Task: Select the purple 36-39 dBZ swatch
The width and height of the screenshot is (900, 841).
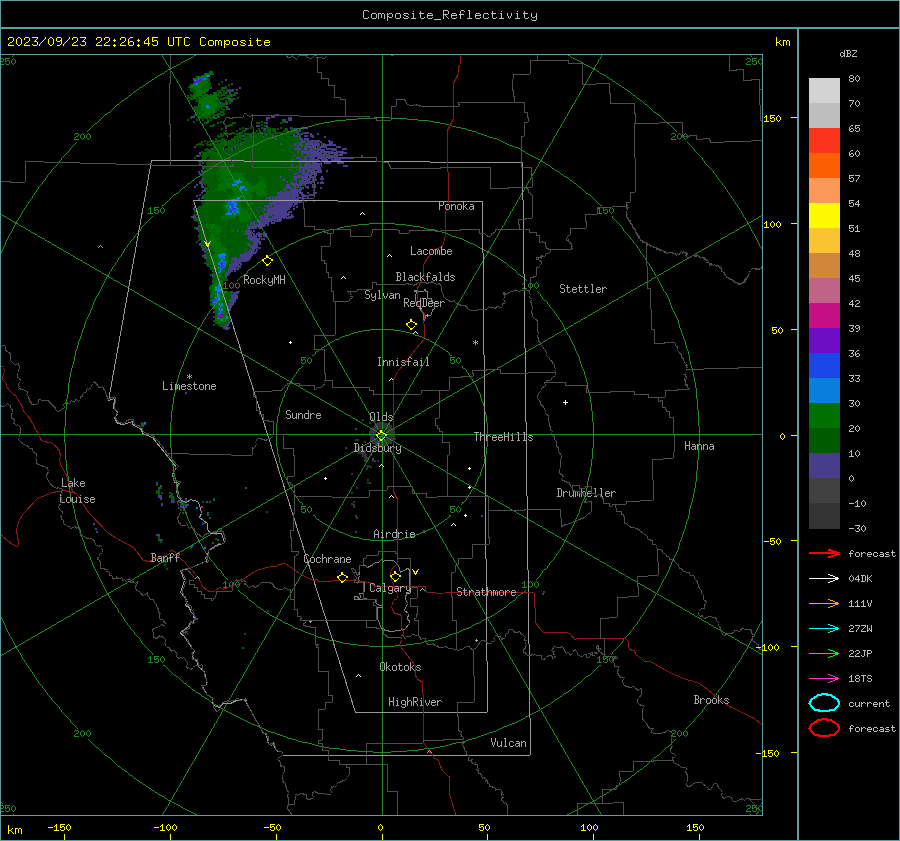Action: click(824, 341)
